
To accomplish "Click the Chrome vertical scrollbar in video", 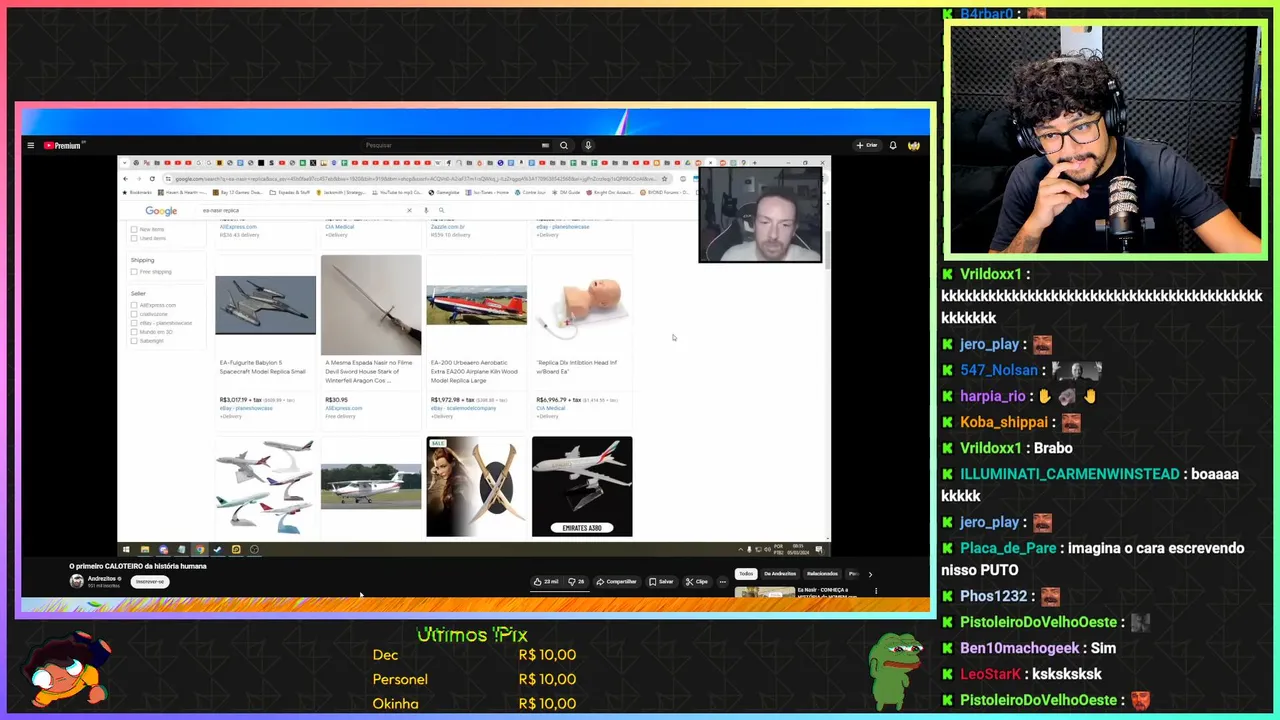I will pyautogui.click(x=826, y=250).
